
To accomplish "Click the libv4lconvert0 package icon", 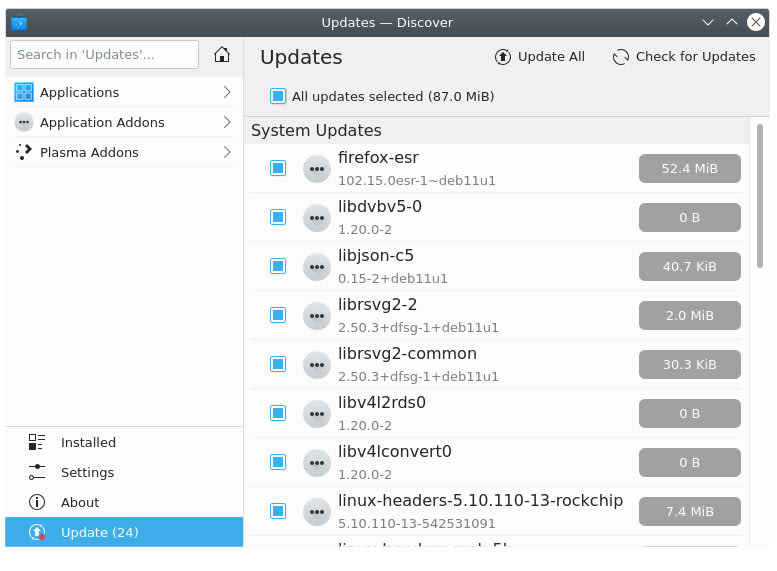I will pyautogui.click(x=317, y=463).
